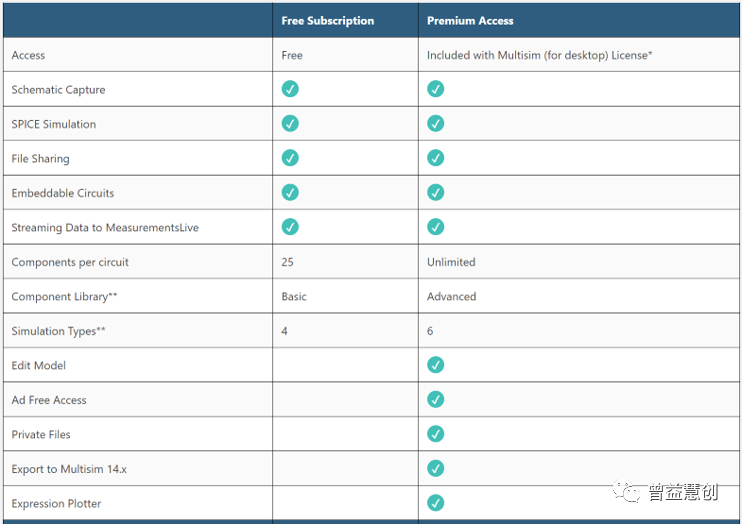Click the Unlimited value in Premium column
Viewport: 742px width, 524px height.
pyautogui.click(x=451, y=262)
